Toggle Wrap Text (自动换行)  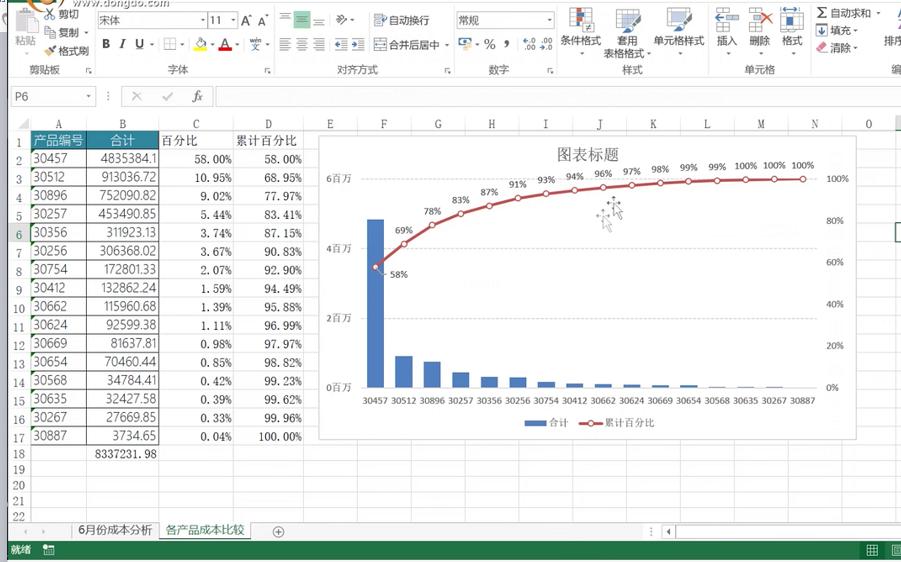click(x=401, y=21)
